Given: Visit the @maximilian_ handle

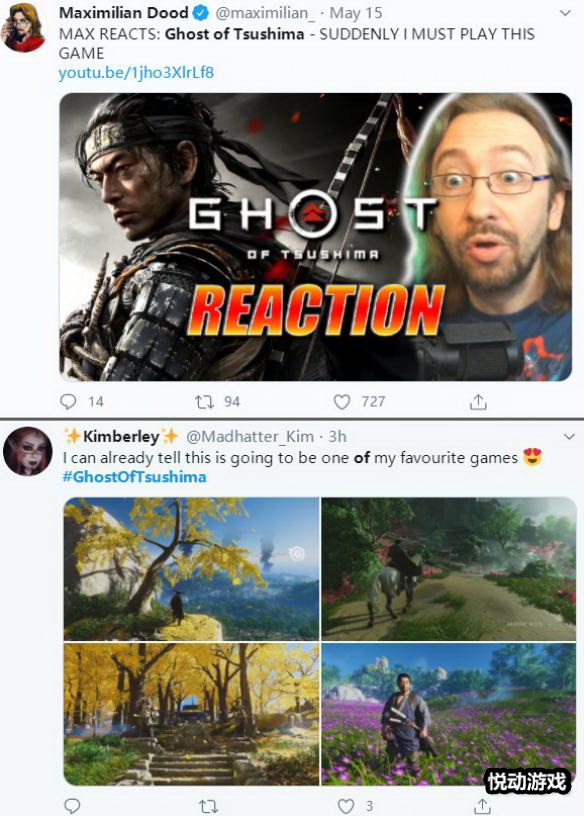Looking at the screenshot, I should [265, 13].
